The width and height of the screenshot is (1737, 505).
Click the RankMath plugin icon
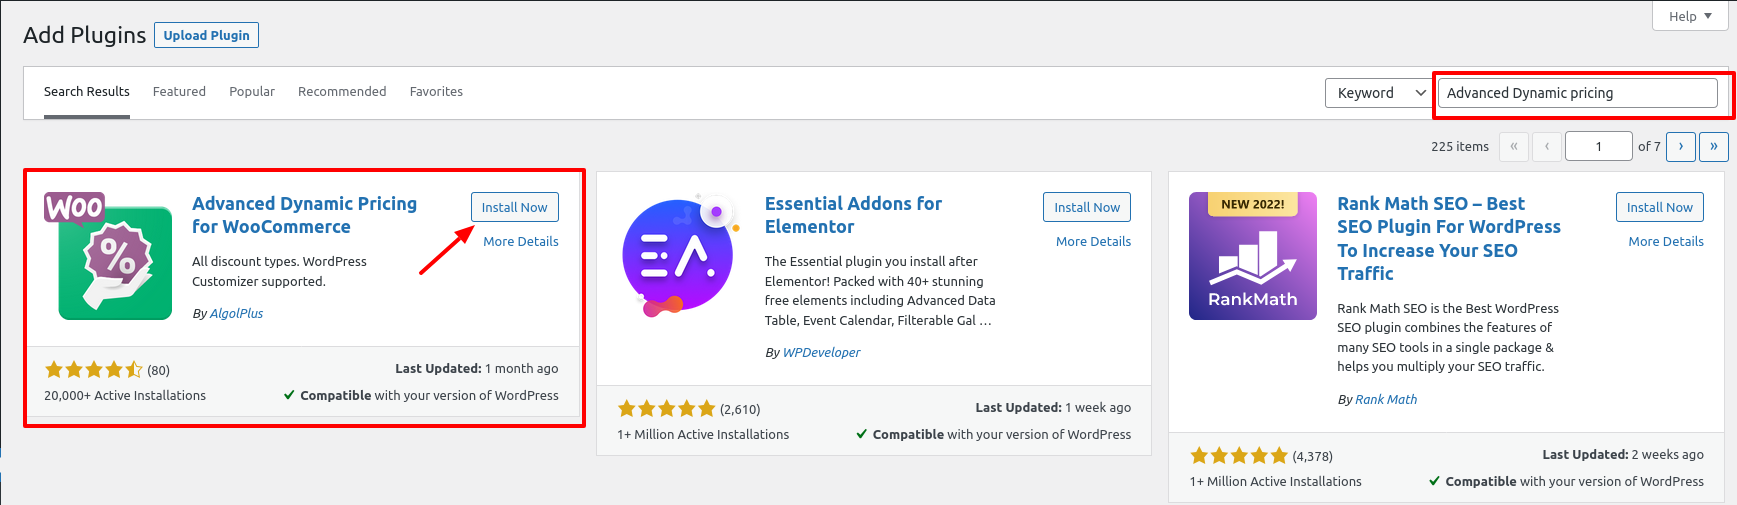(x=1253, y=256)
